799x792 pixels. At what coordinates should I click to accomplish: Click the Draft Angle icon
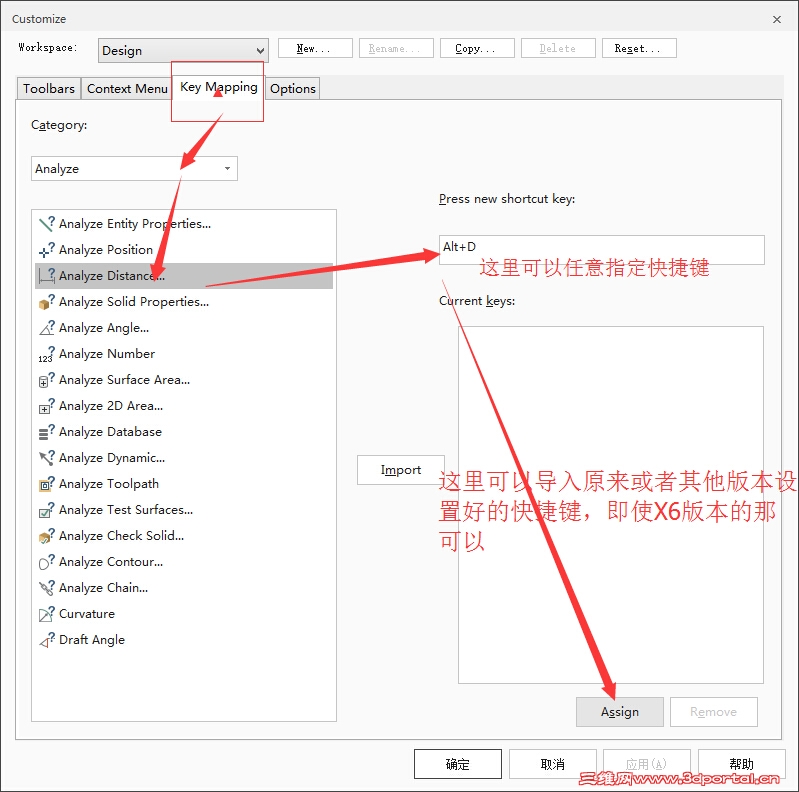pyautogui.click(x=47, y=639)
